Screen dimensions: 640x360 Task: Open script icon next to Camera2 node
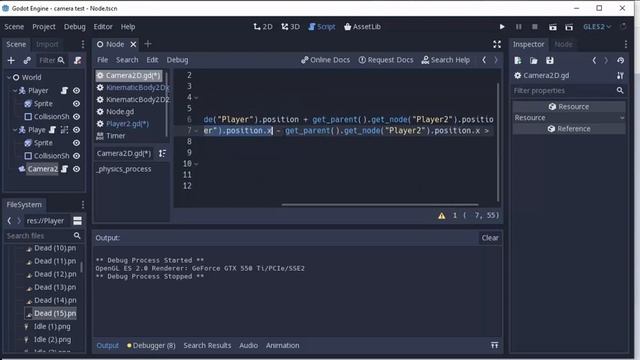(64, 169)
